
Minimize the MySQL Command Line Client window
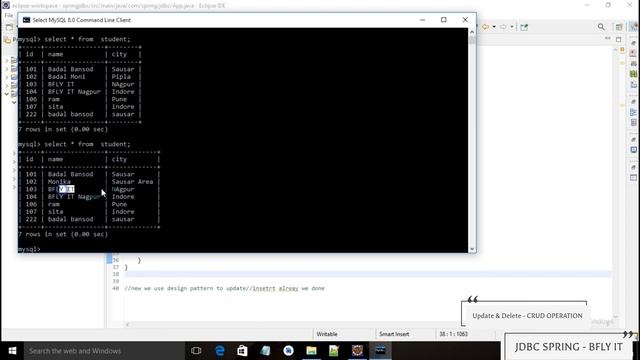(422, 20)
